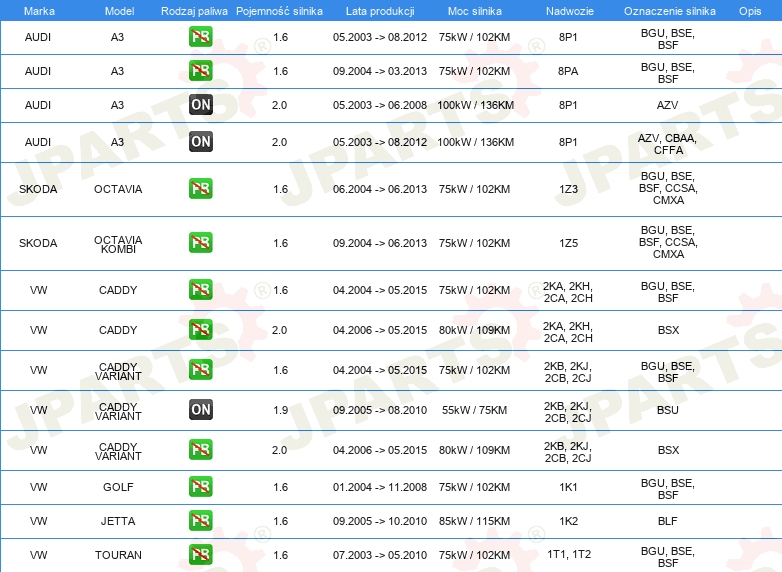Viewport: 782px width, 572px height.
Task: Click production dates 01.2004 -> 11.2008
Action: point(380,487)
